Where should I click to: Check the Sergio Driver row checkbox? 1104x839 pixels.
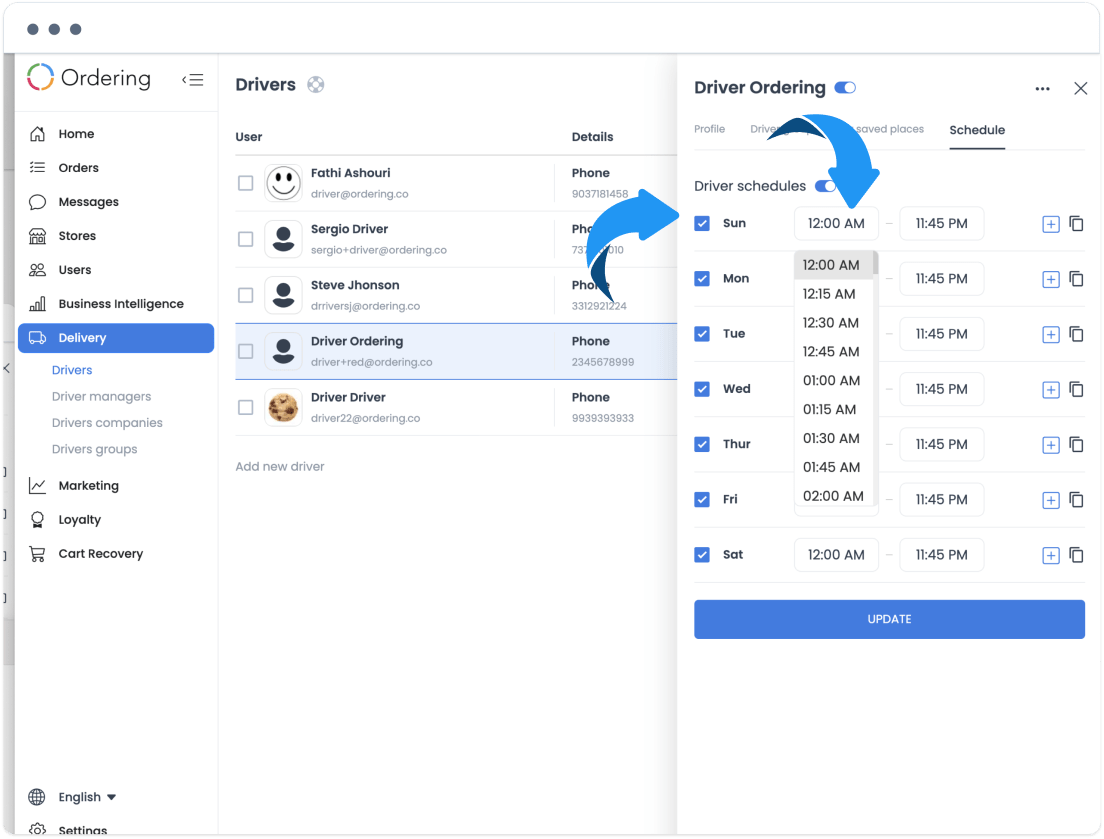pyautogui.click(x=246, y=239)
